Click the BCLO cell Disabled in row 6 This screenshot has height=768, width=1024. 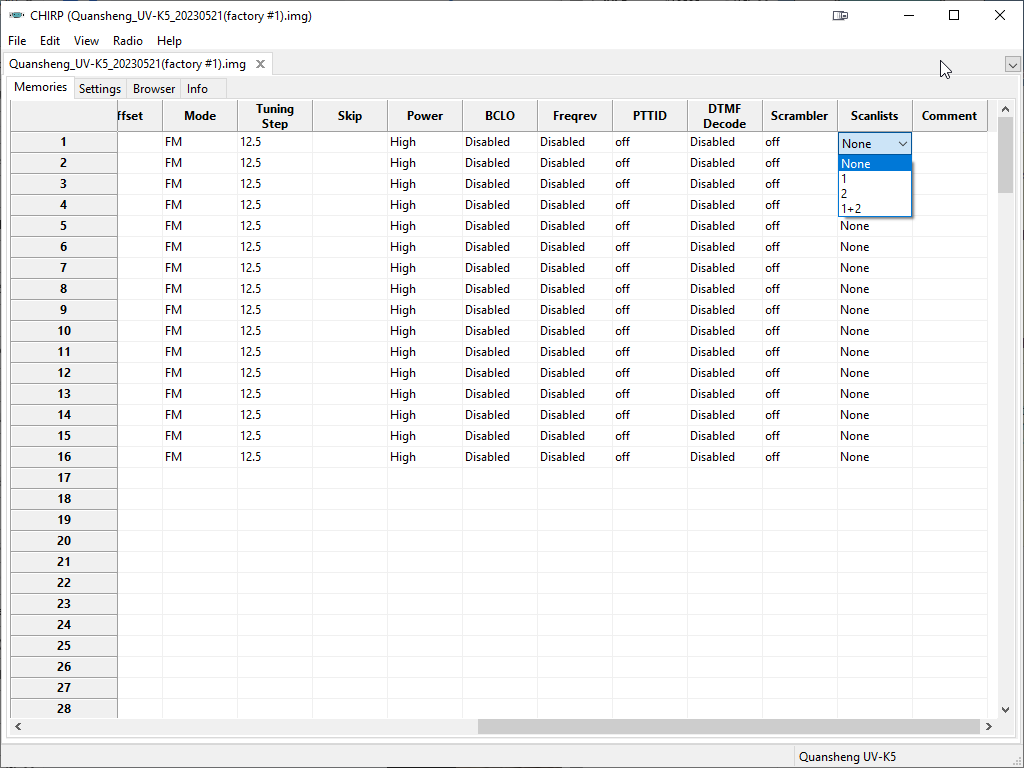[500, 247]
